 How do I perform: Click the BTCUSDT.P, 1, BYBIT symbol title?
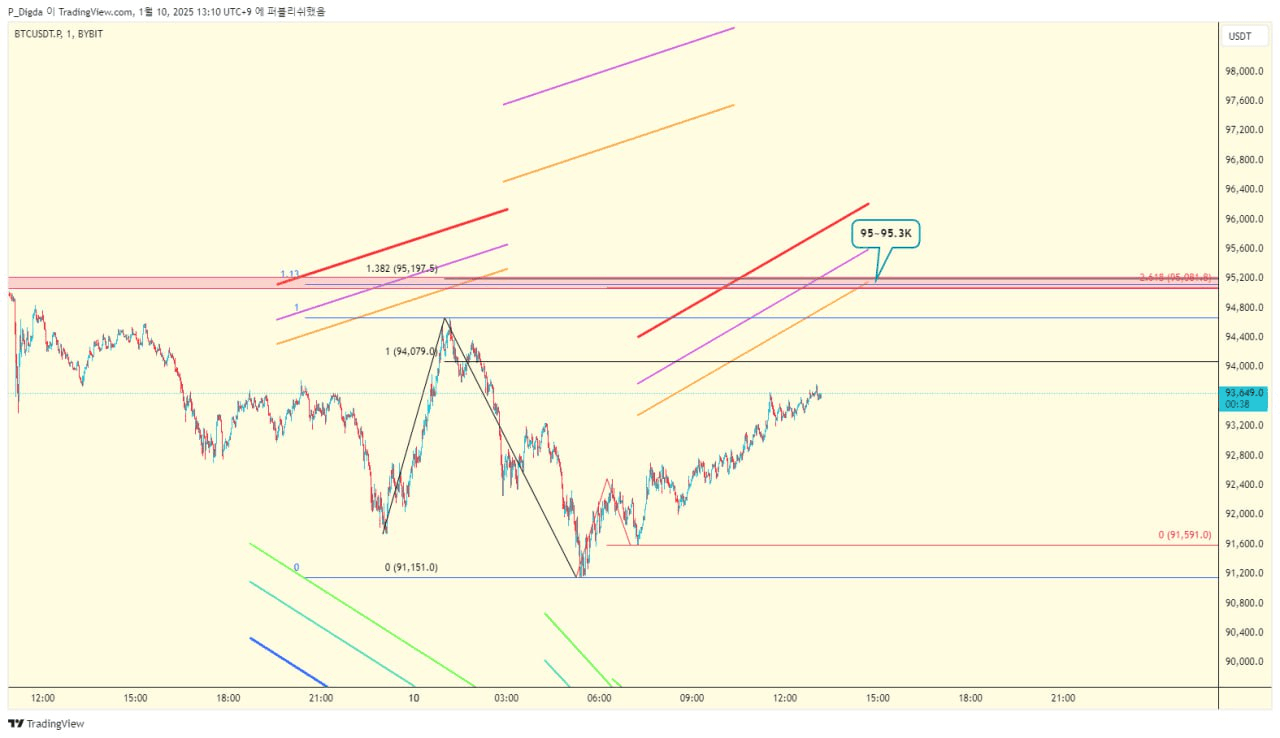[58, 34]
